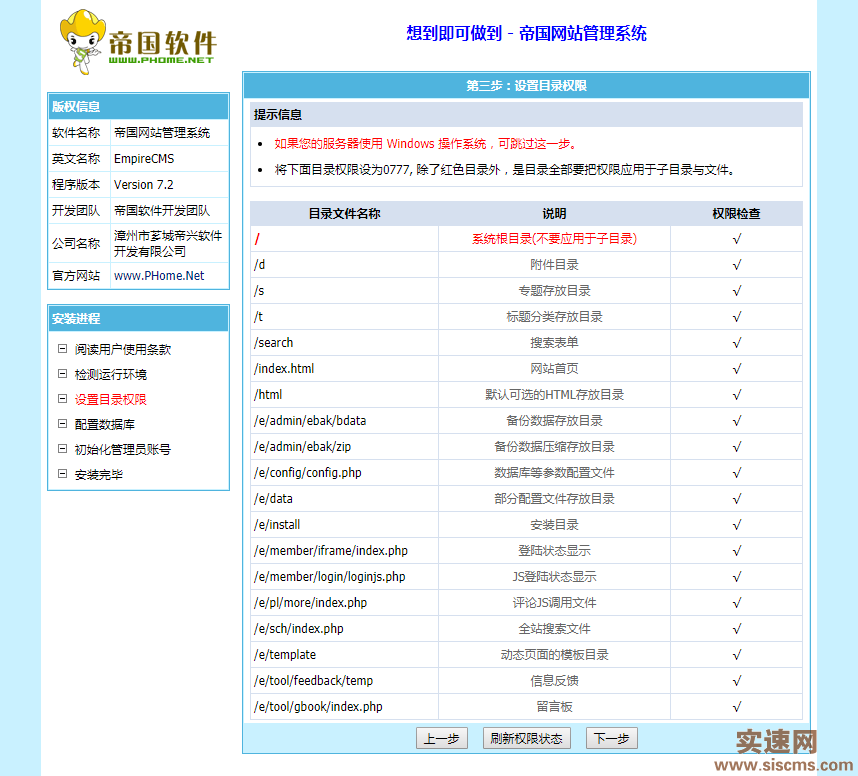
Task: Click the check mark for /e/config/config.php
Action: pos(737,473)
